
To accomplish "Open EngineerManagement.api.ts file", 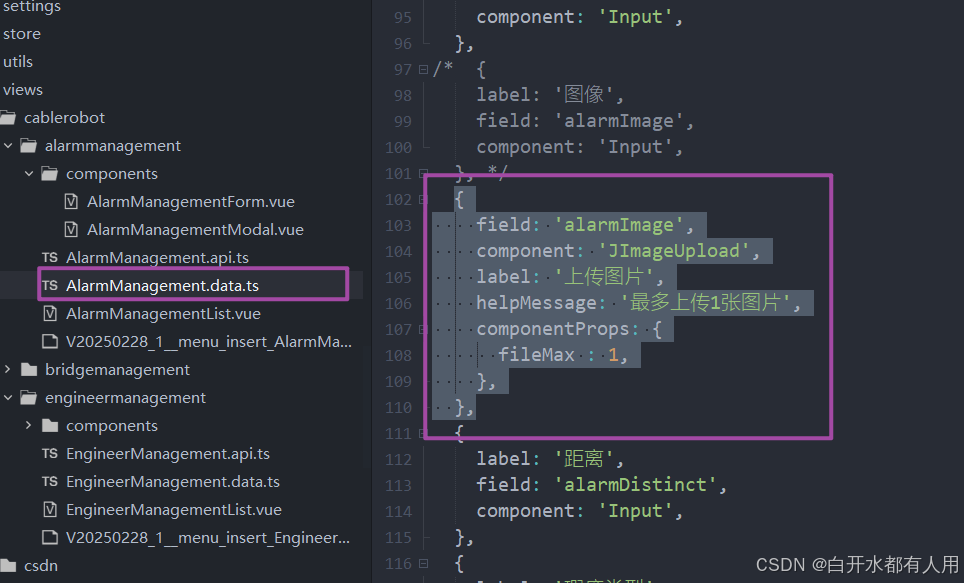I will (168, 454).
